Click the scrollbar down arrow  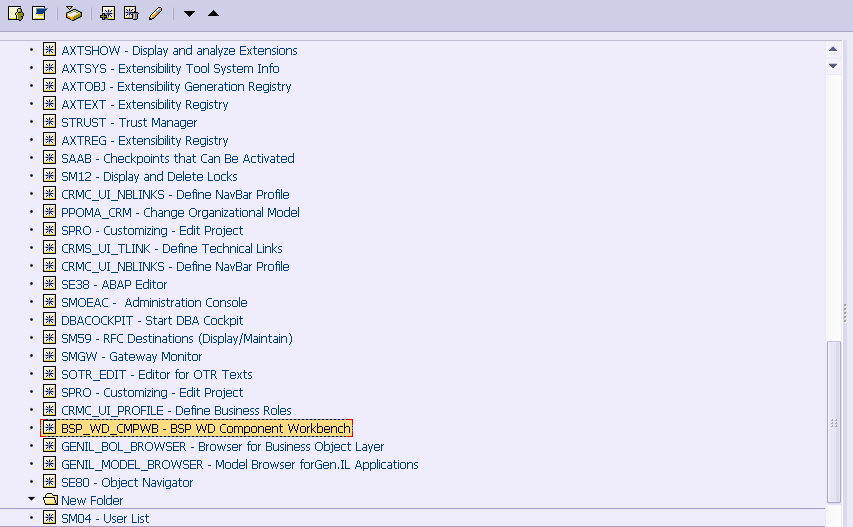(833, 66)
